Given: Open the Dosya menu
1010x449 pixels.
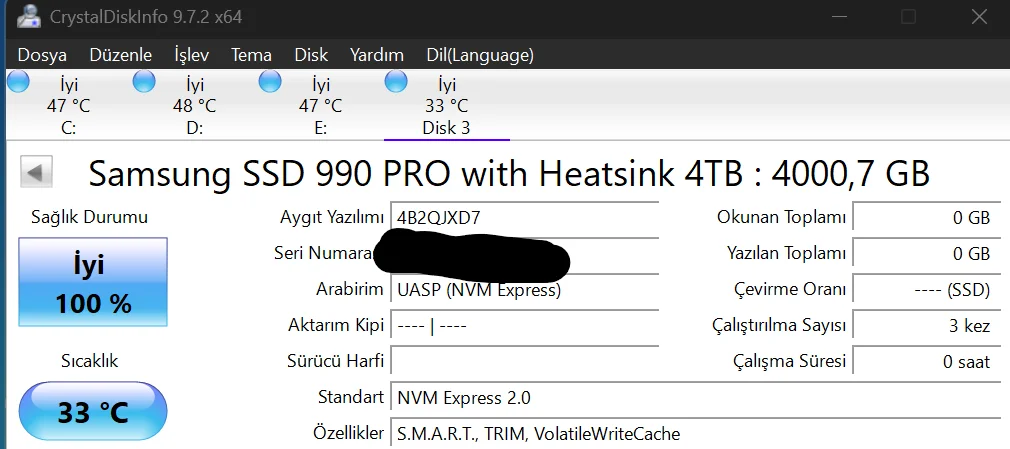Looking at the screenshot, I should click(x=42, y=55).
